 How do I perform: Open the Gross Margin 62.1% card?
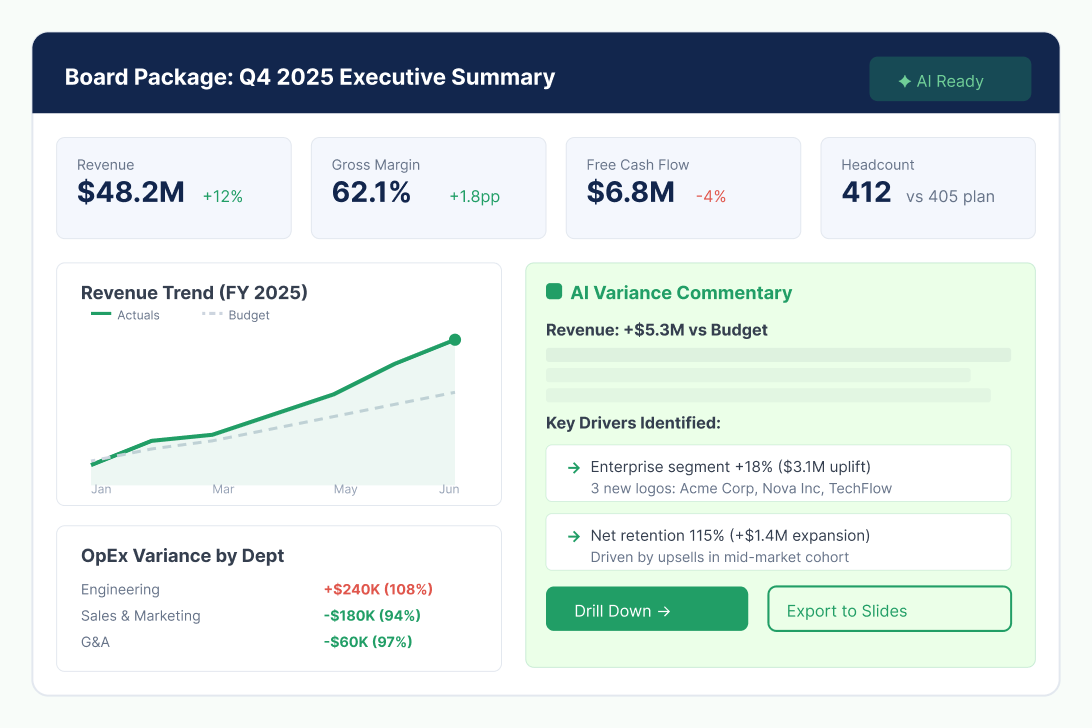pyautogui.click(x=428, y=188)
